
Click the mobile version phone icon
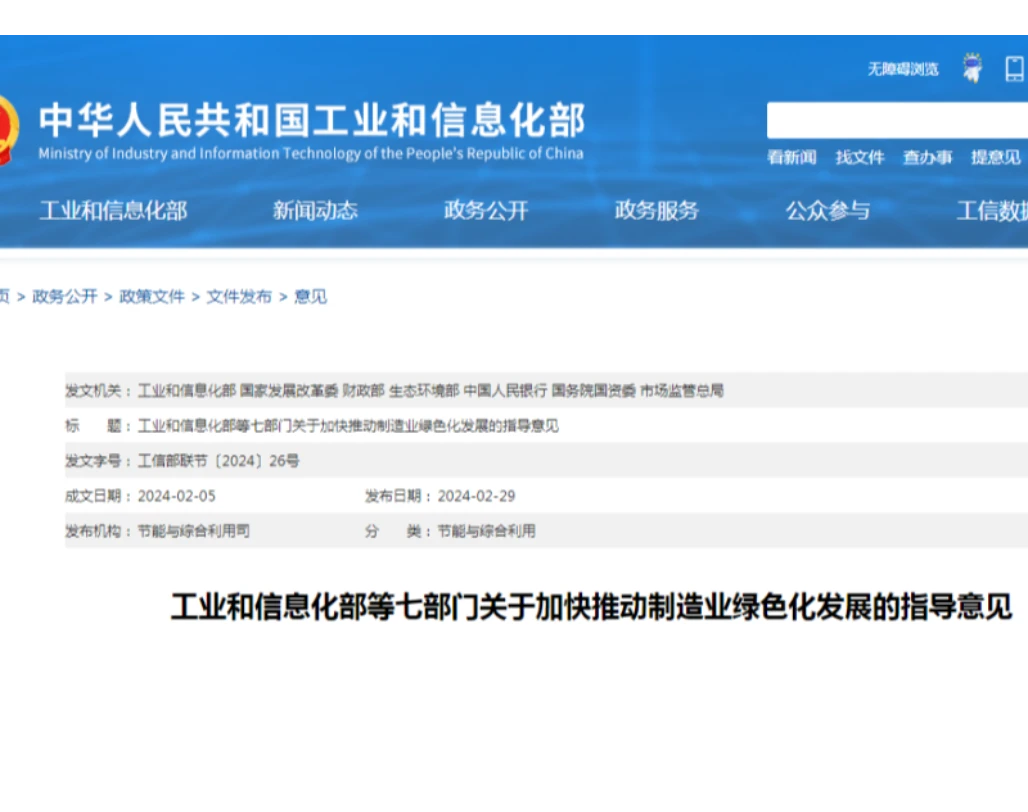coord(1016,68)
